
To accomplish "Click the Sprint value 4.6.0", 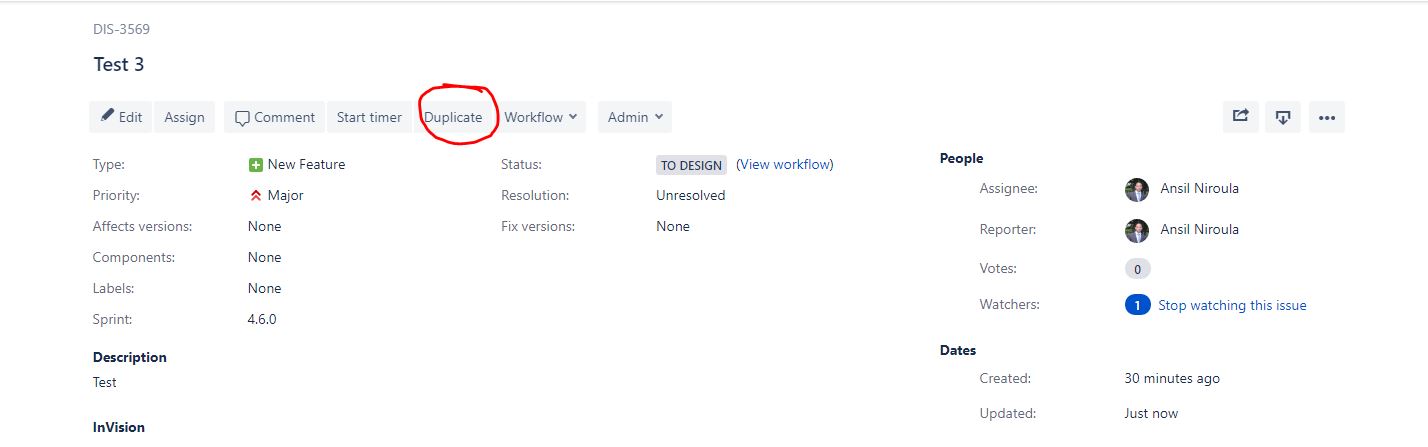I will (262, 319).
